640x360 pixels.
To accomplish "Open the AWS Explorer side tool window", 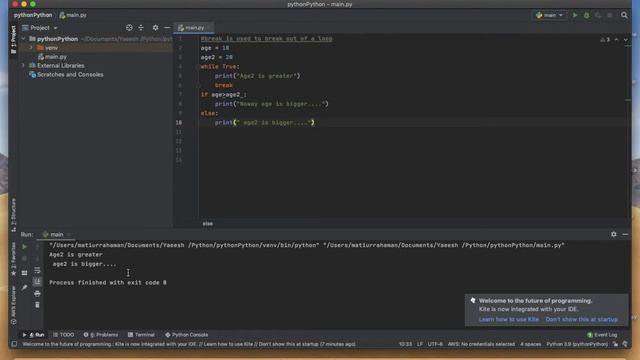I will 13,305.
